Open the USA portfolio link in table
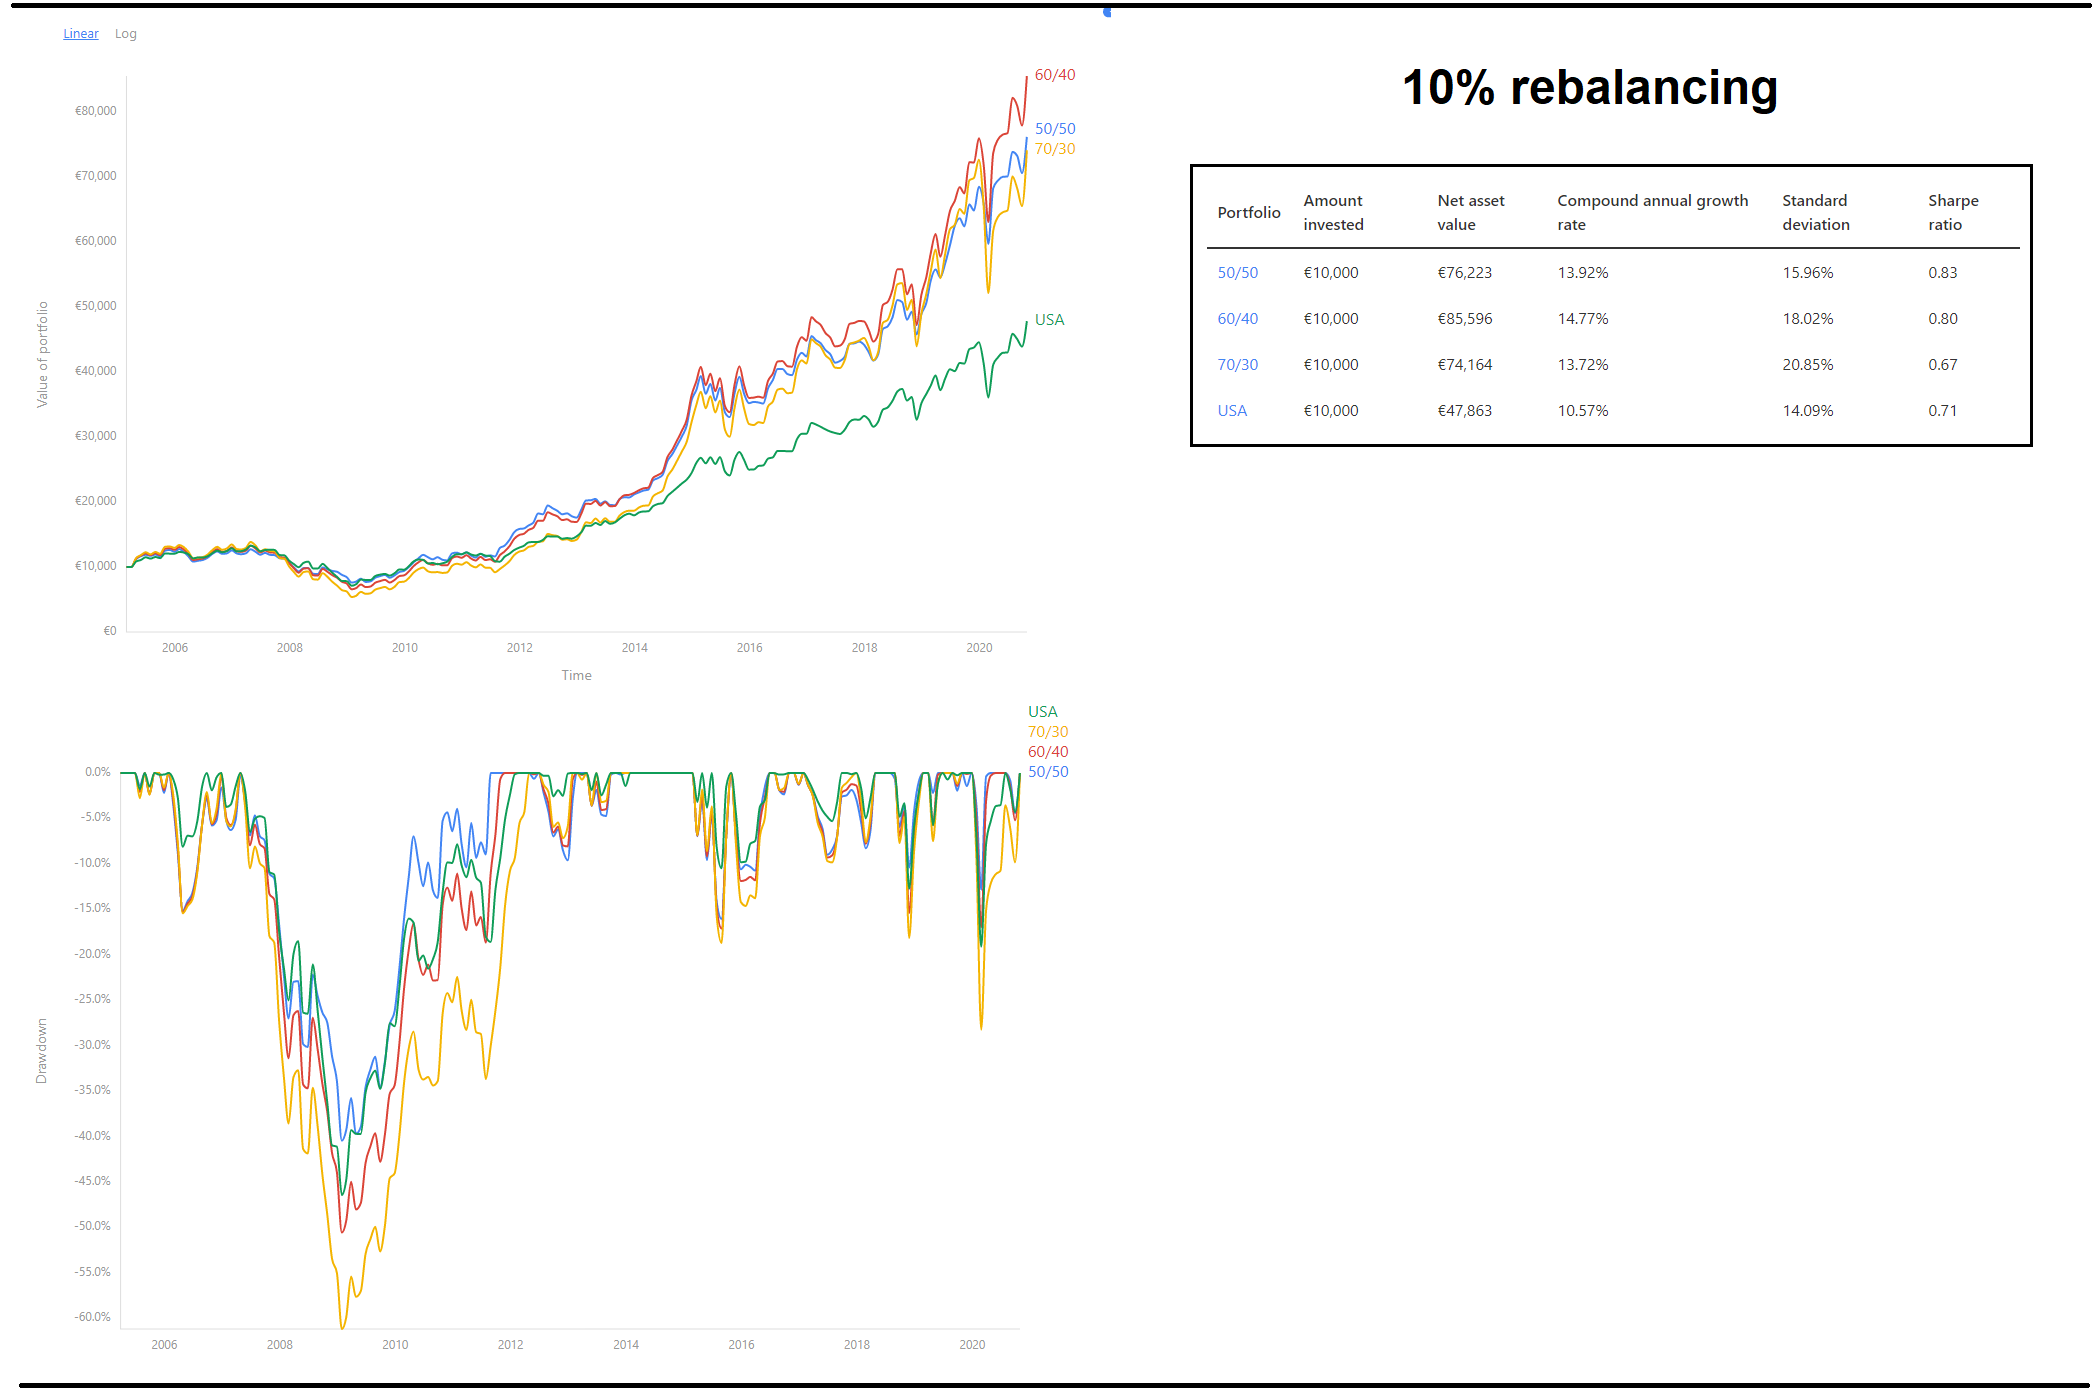 click(x=1232, y=411)
